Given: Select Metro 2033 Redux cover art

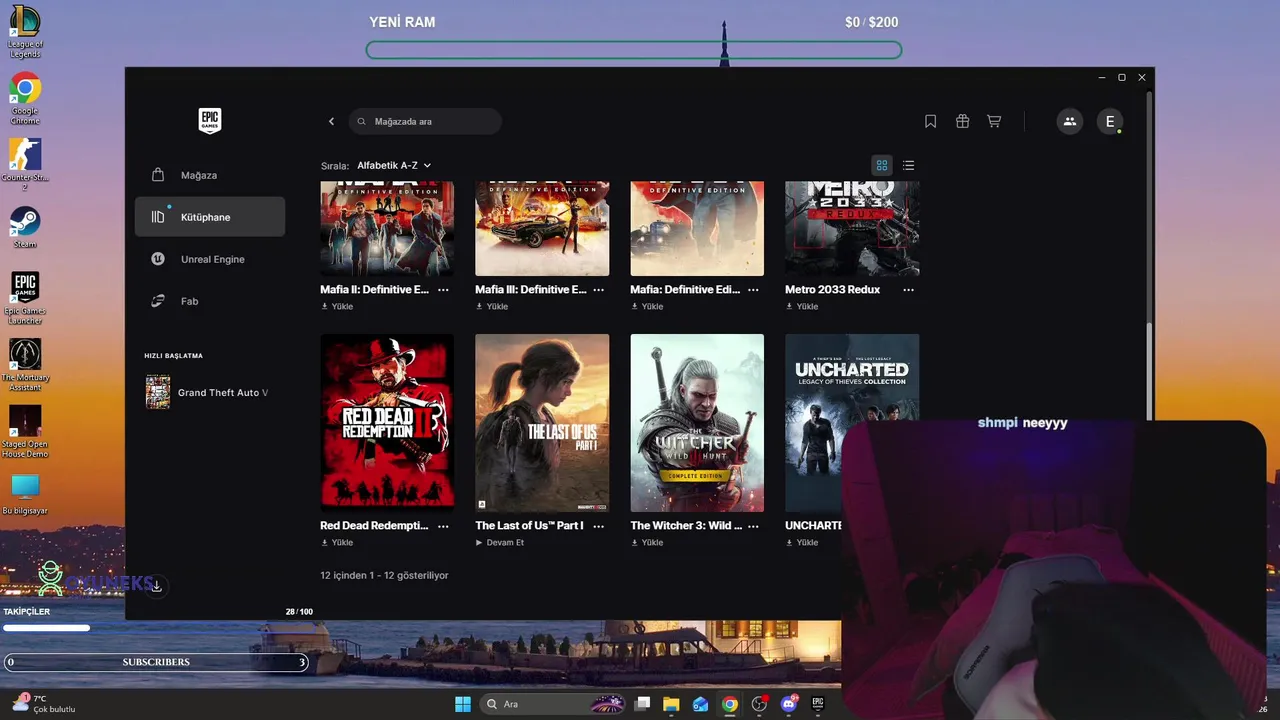Looking at the screenshot, I should pyautogui.click(x=852, y=229).
